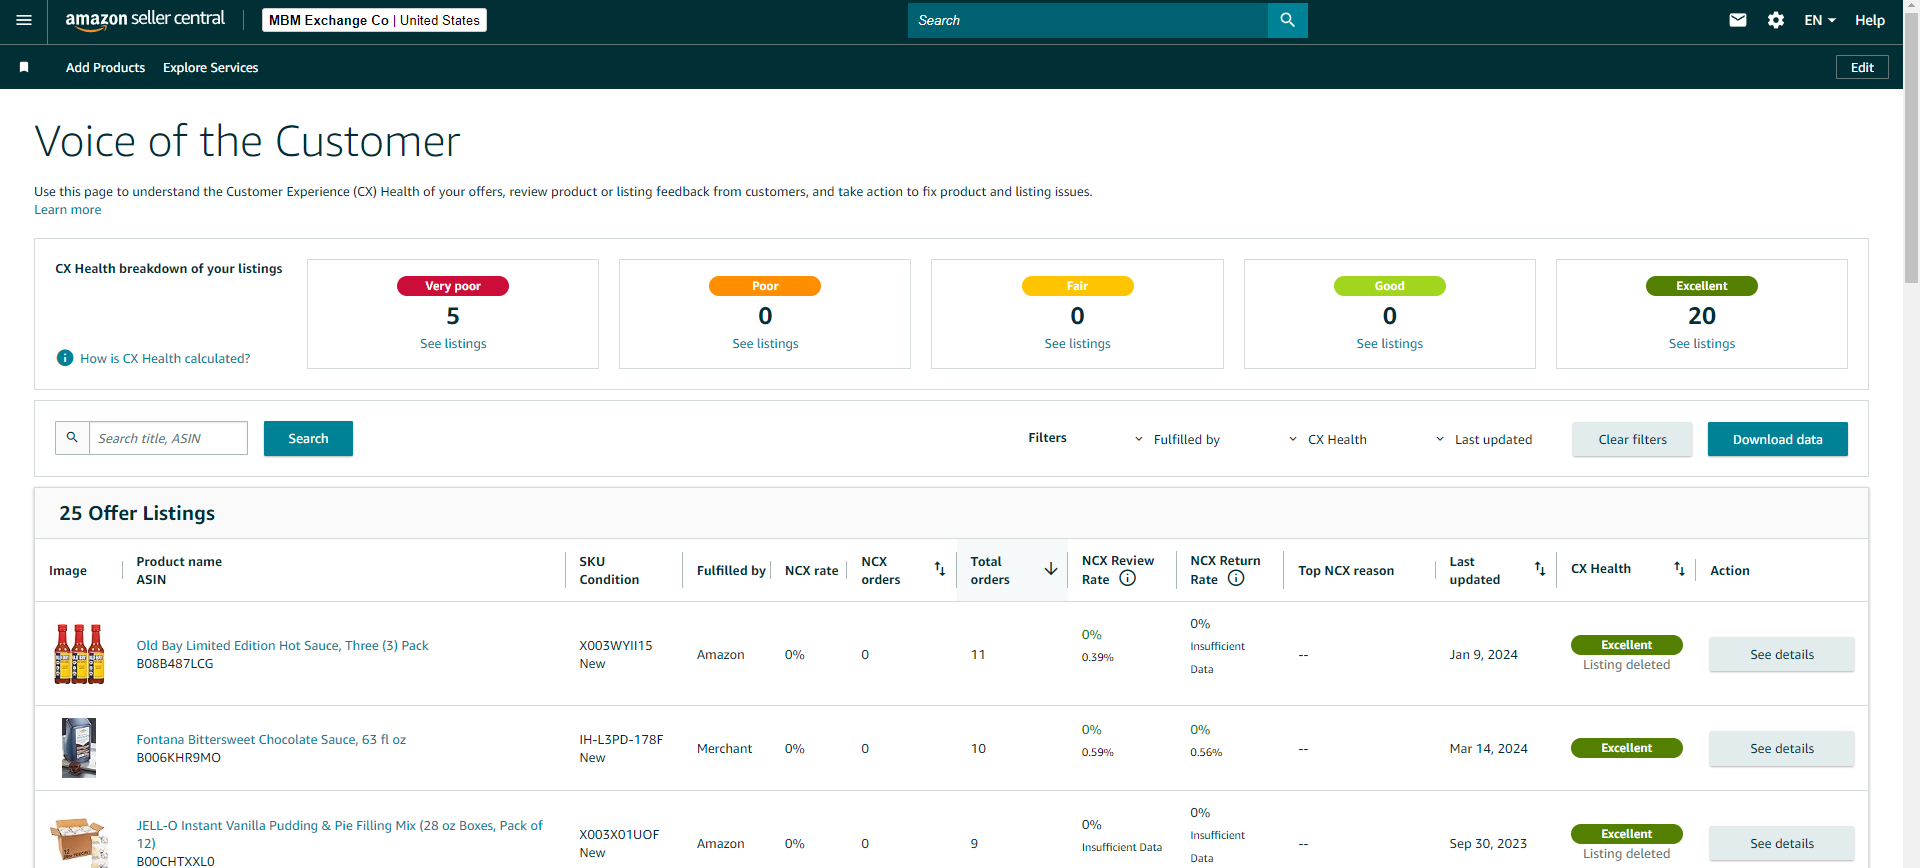Expand the CX Health filter
The width and height of the screenshot is (1920, 868).
click(x=1327, y=439)
